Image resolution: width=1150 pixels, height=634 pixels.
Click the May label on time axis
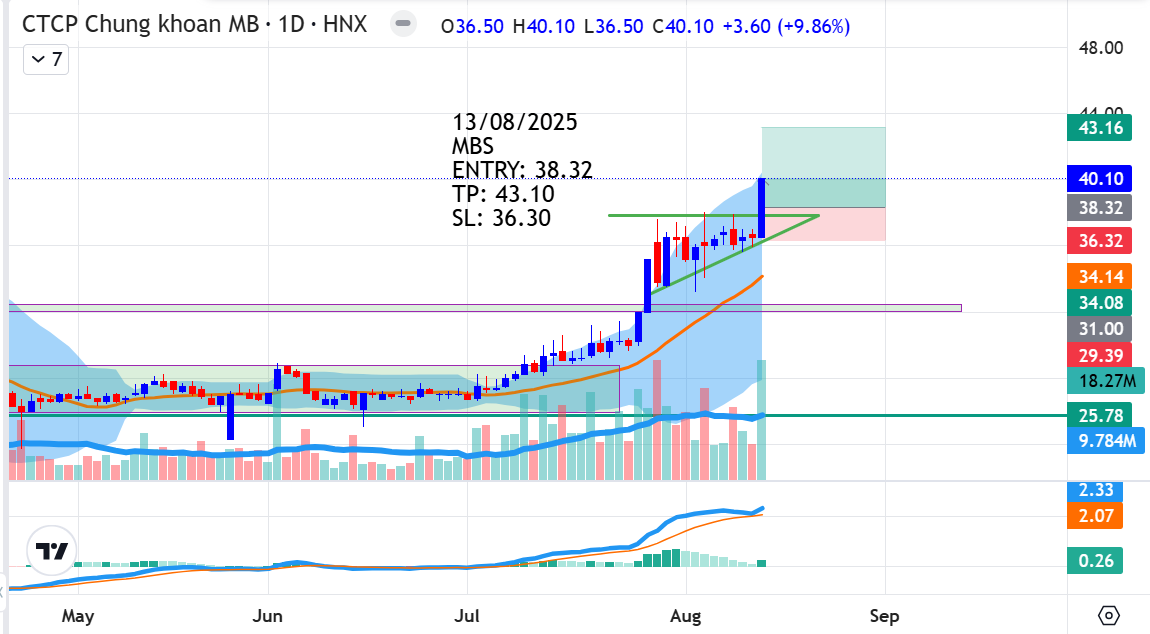78,616
